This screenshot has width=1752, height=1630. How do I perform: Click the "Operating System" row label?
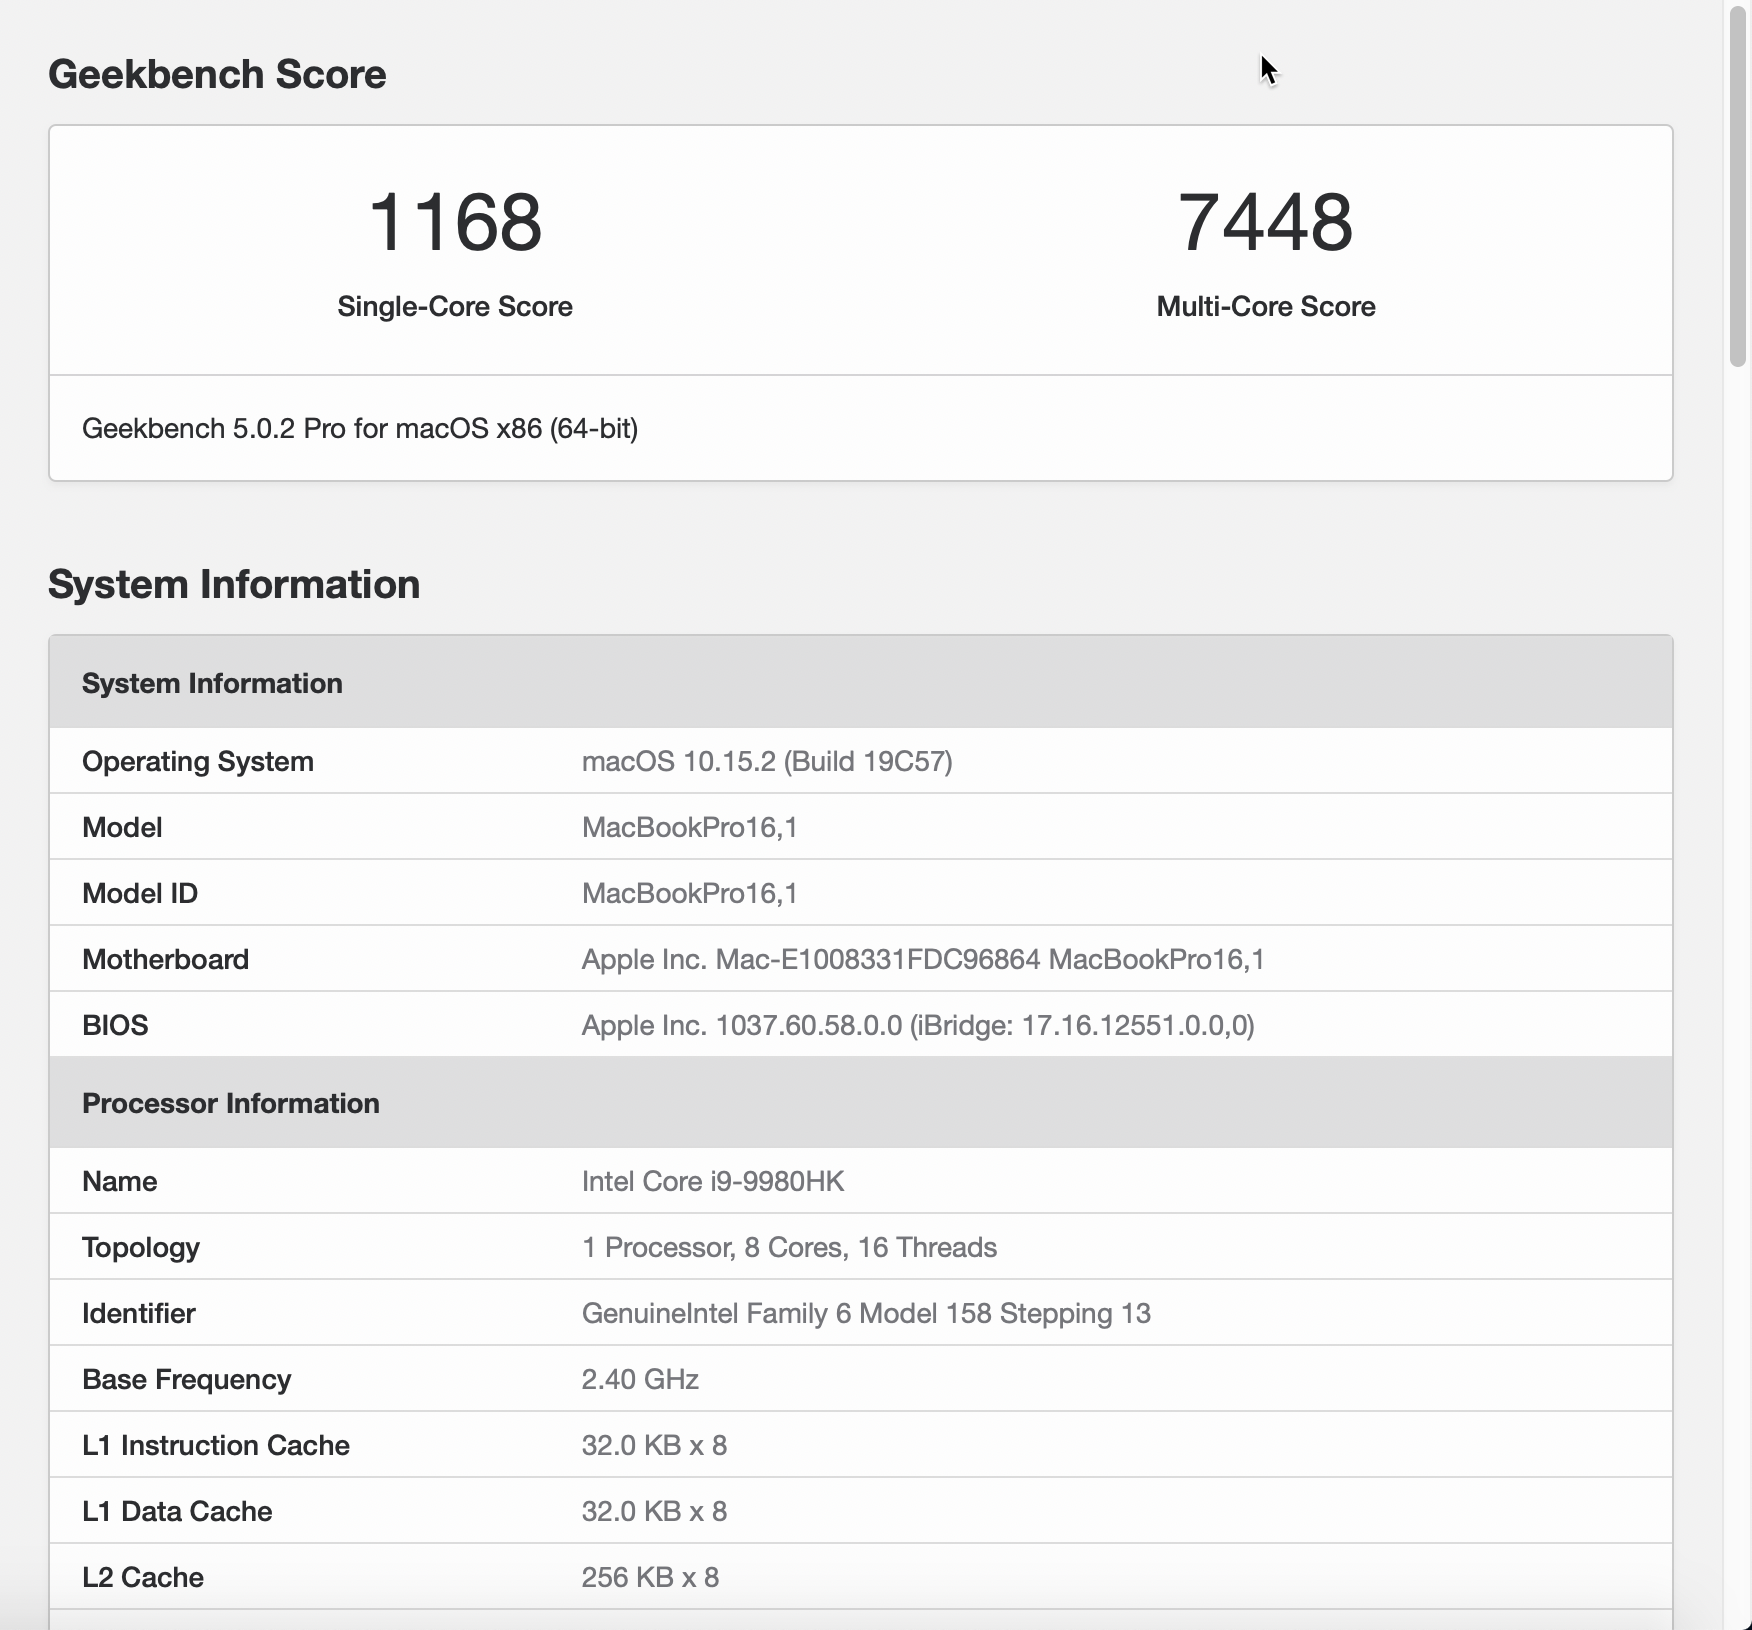tap(198, 762)
